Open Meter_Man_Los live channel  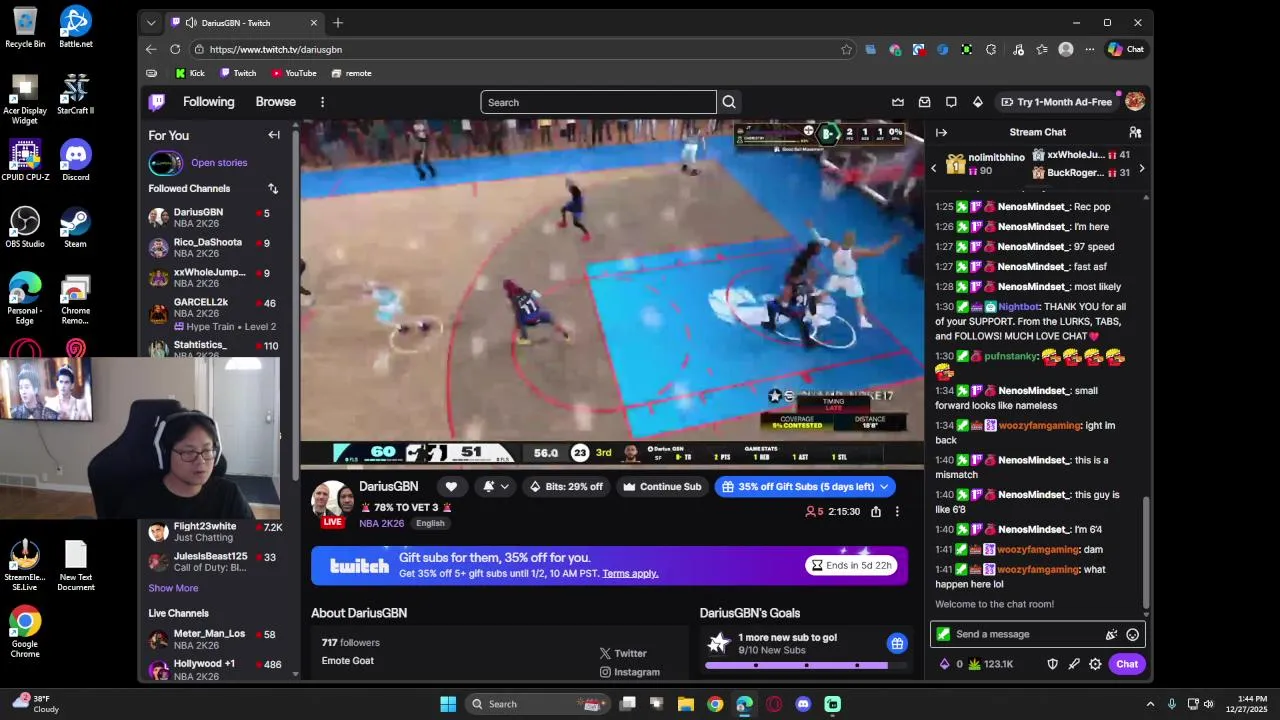tap(214, 640)
